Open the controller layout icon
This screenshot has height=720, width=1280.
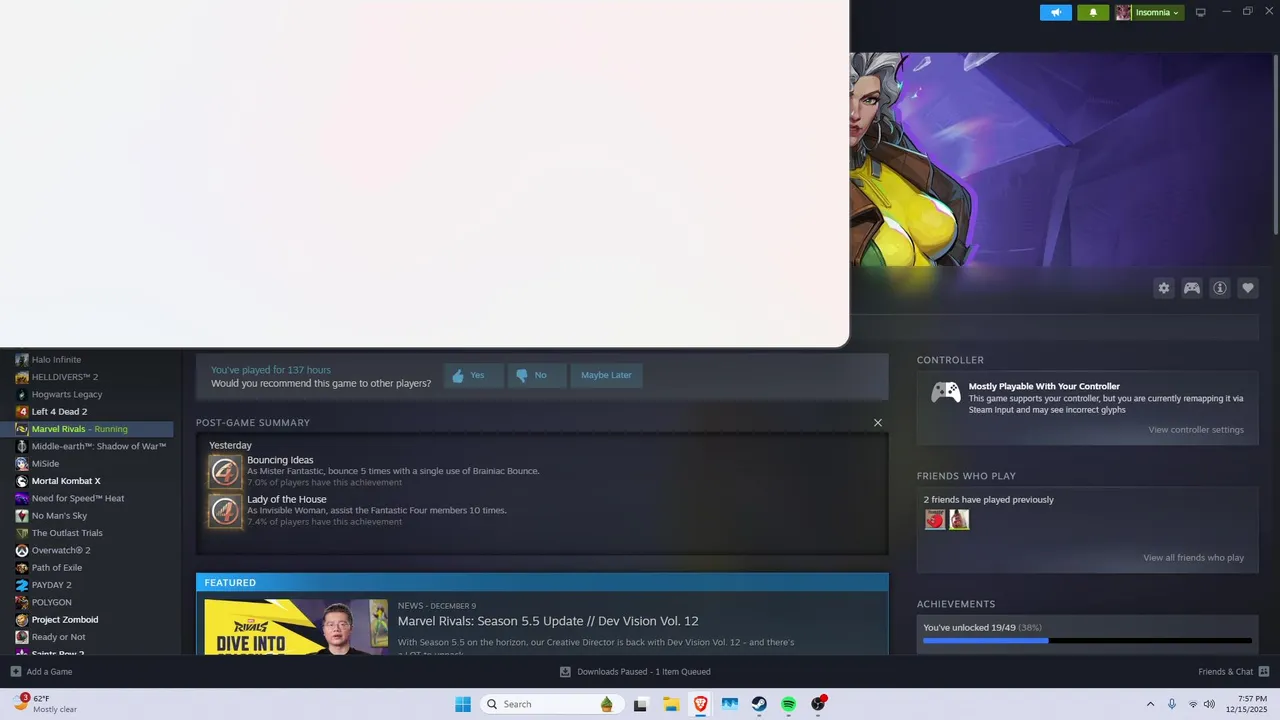click(x=1192, y=288)
